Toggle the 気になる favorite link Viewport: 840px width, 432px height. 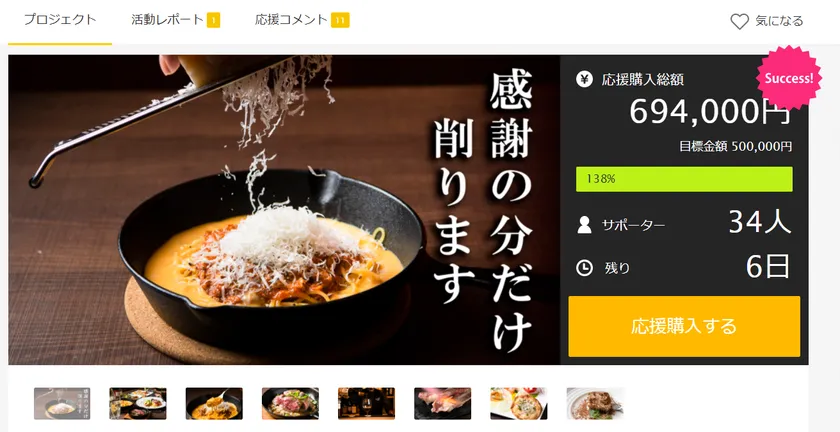pos(767,21)
